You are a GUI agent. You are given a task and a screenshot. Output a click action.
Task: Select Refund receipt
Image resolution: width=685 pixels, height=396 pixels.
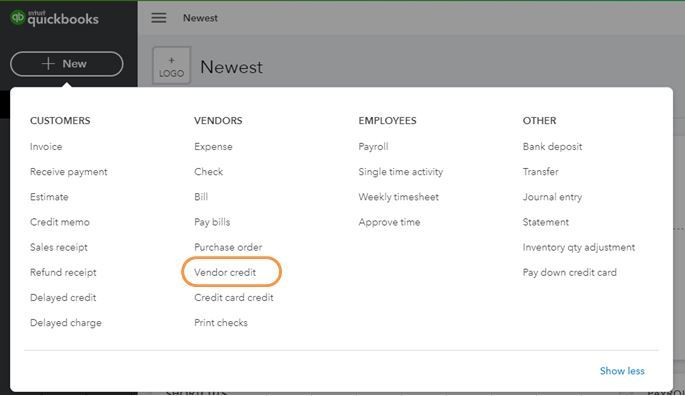point(63,272)
